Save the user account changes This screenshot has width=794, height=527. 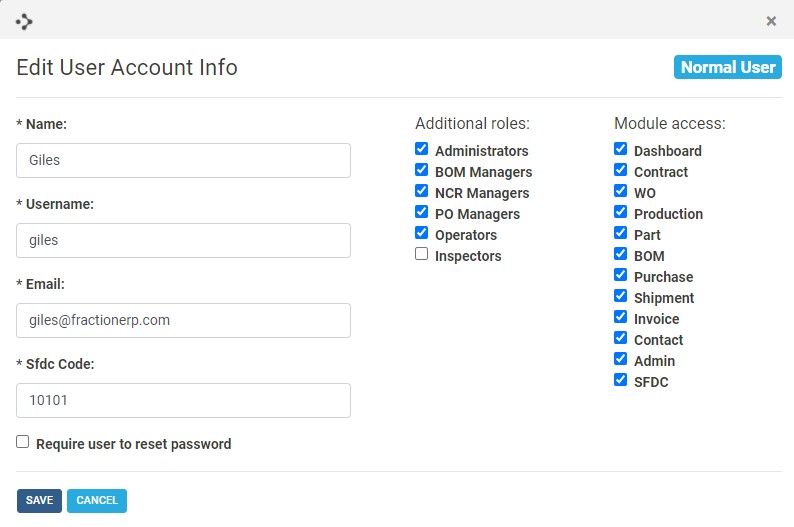pyautogui.click(x=39, y=500)
